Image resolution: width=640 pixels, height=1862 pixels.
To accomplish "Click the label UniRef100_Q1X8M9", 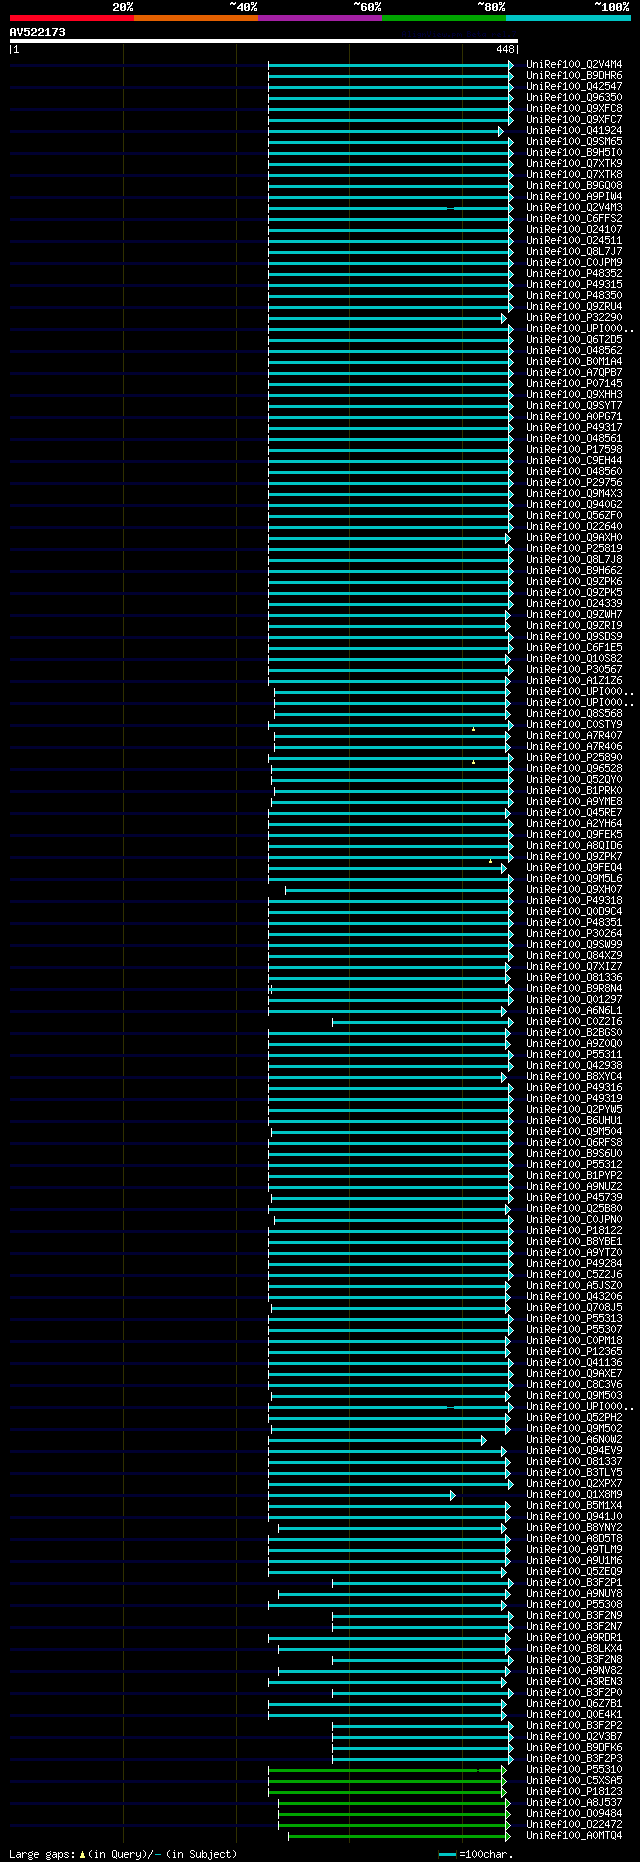I will [x=574, y=1495].
